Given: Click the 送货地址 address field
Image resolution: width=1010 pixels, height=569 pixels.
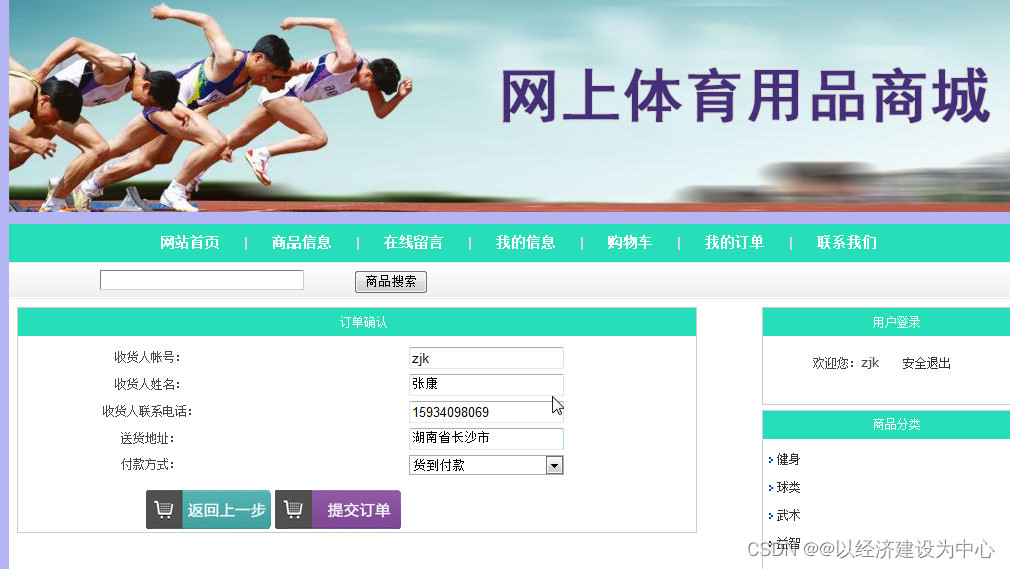Looking at the screenshot, I should click(x=486, y=438).
